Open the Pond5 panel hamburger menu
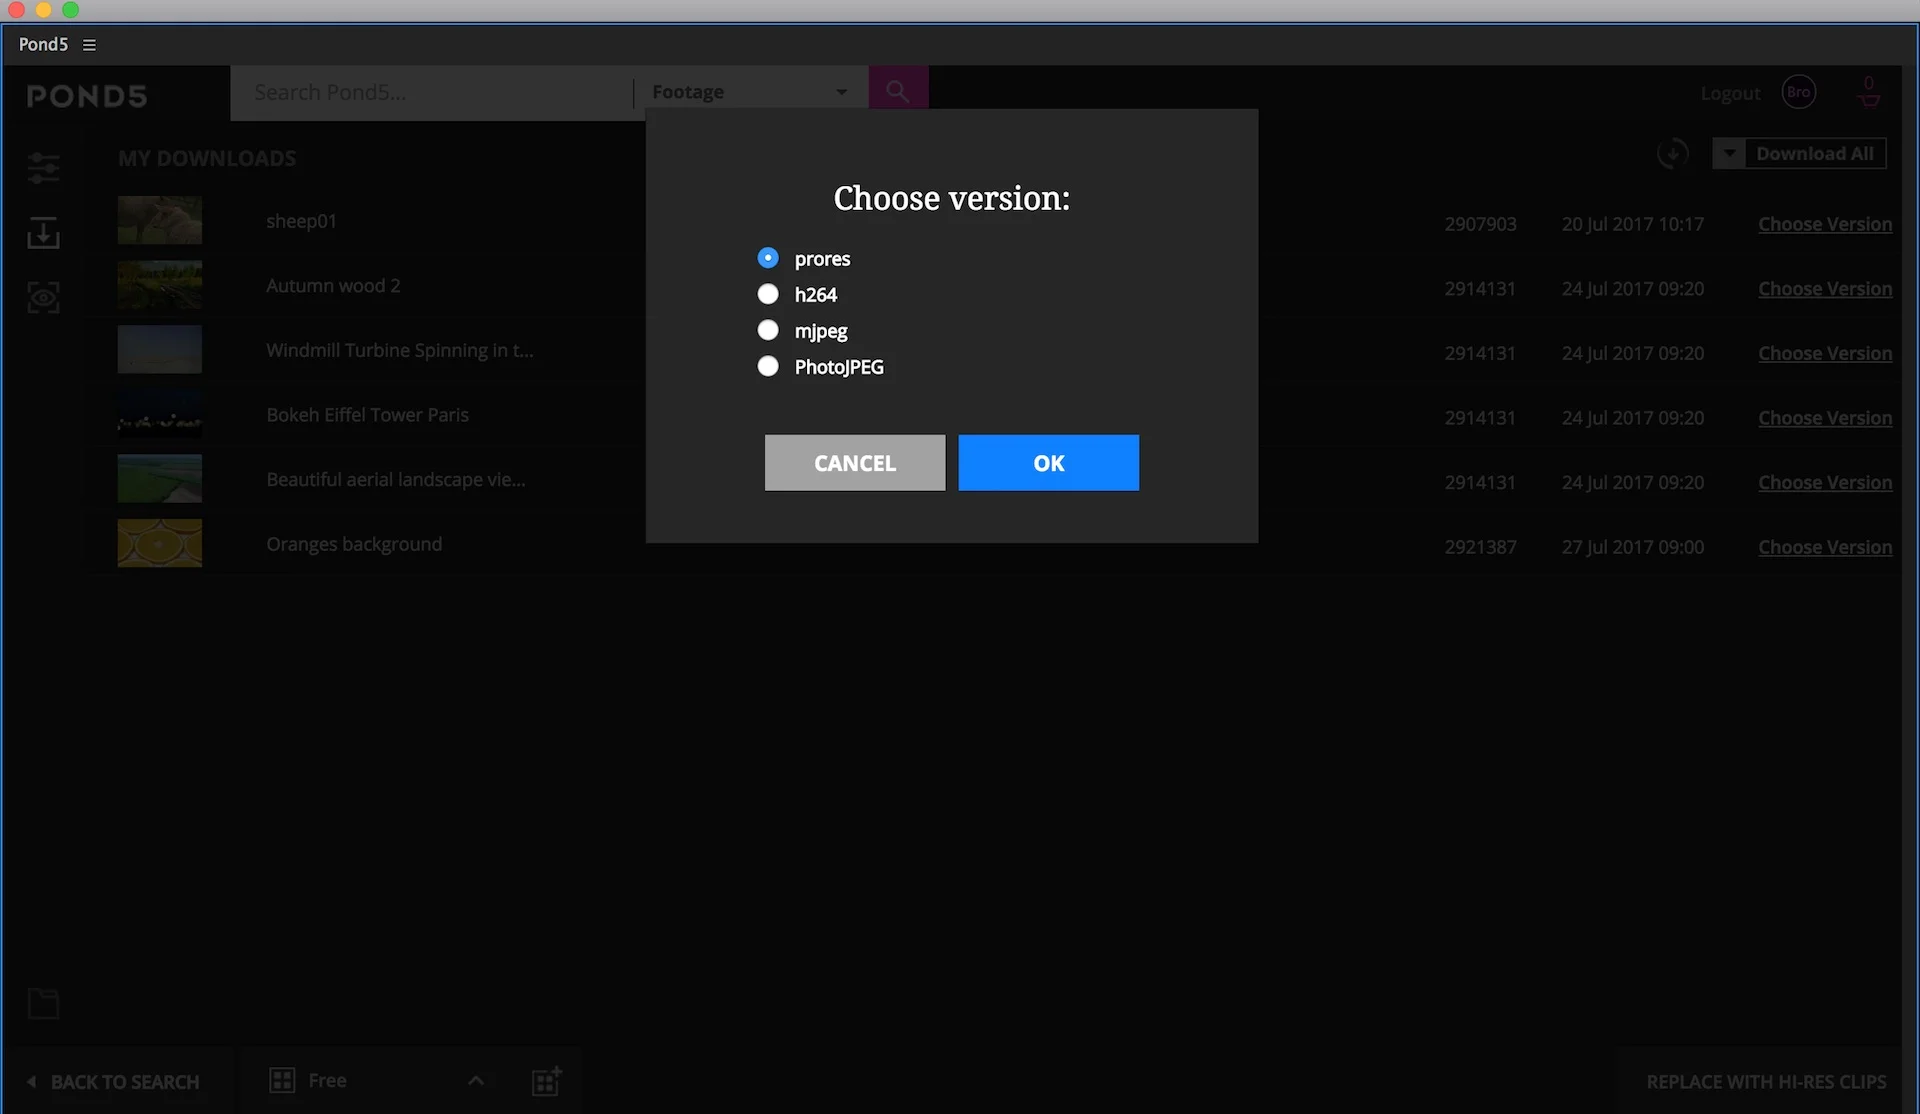Screen dimensions: 1920x1114 (x=89, y=45)
